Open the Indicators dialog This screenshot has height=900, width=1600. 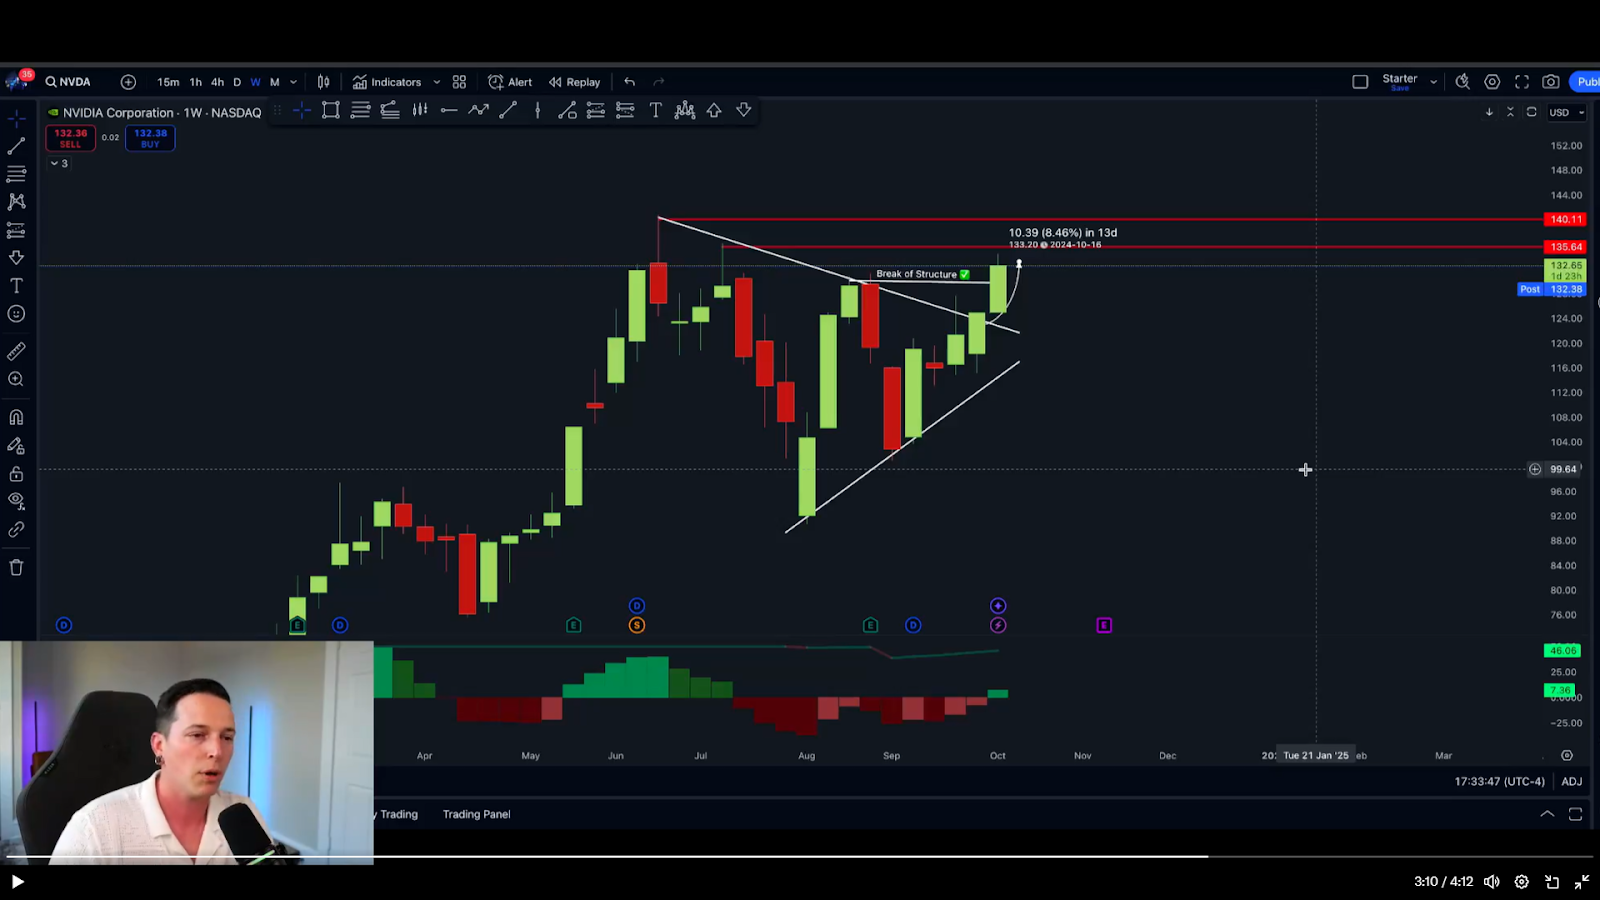coord(387,82)
